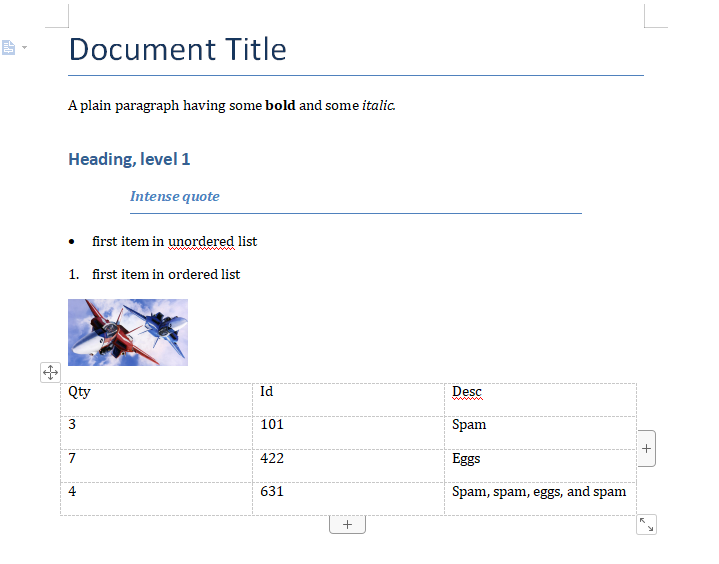Click the table cell containing 3
Screen dimensions: 719x564
click(156, 433)
